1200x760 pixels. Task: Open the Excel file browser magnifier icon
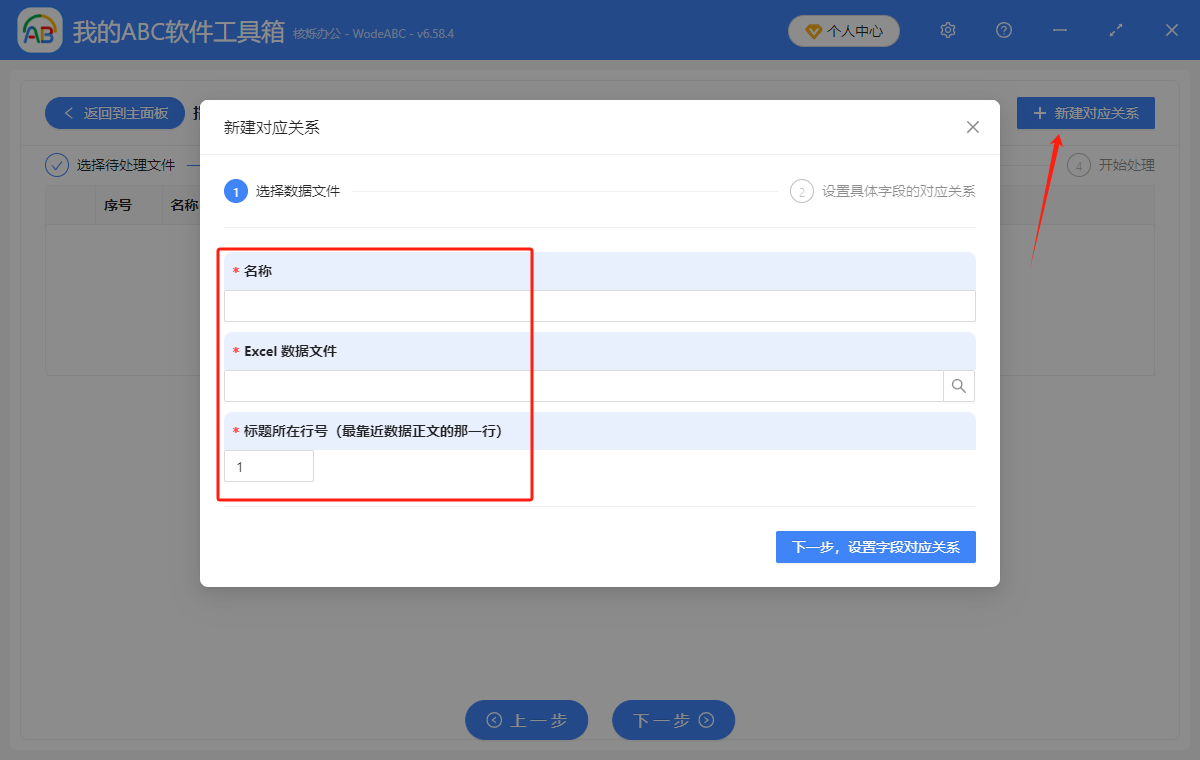click(959, 386)
